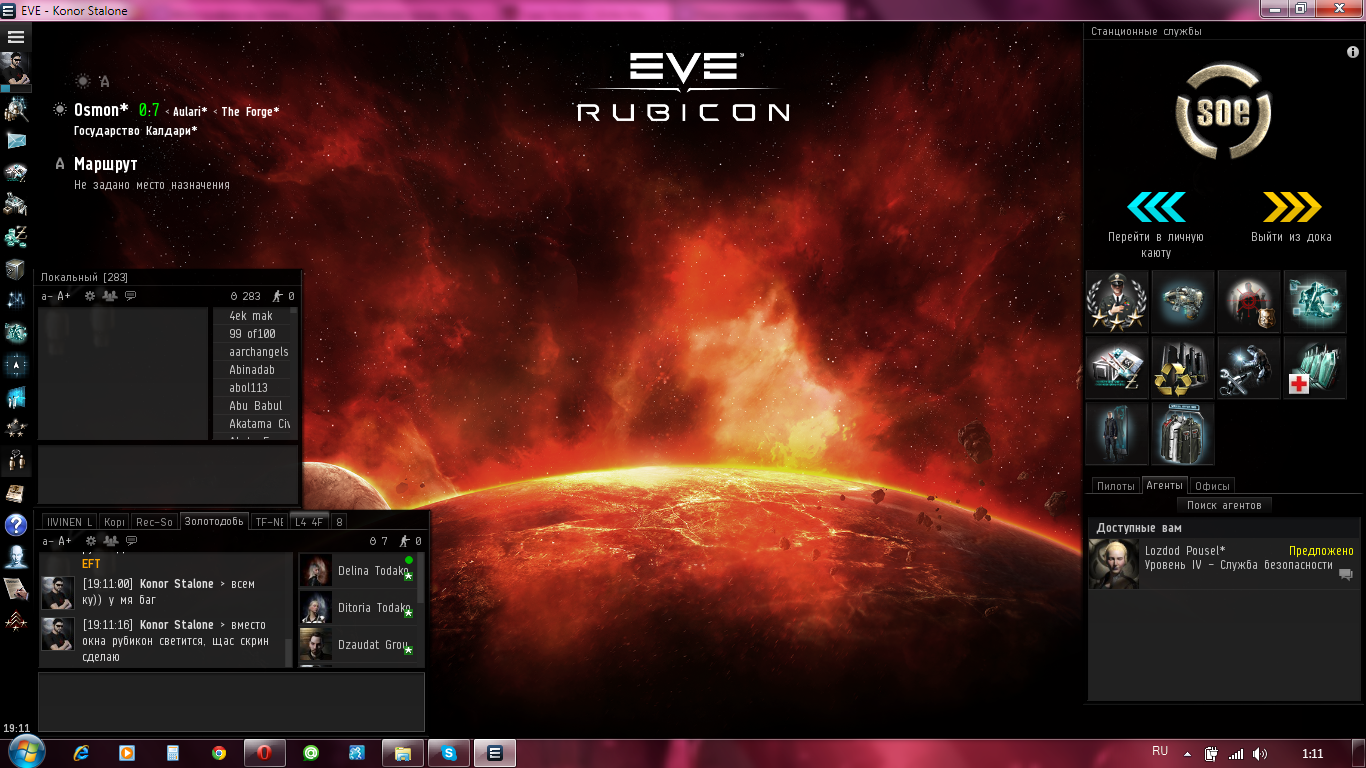Image resolution: width=1366 pixels, height=768 pixels.
Task: Open the Journal book Neocom icon
Action: pos(16,493)
